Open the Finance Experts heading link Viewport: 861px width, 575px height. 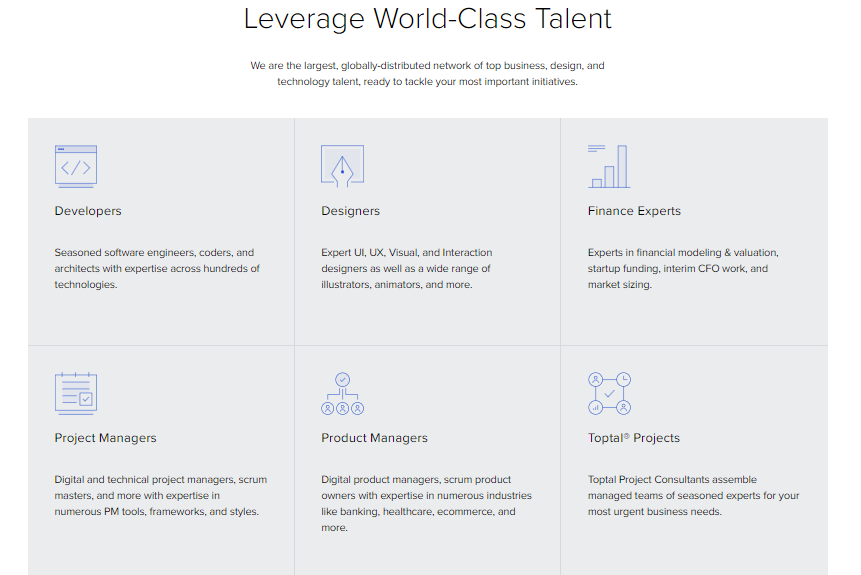[x=634, y=211]
